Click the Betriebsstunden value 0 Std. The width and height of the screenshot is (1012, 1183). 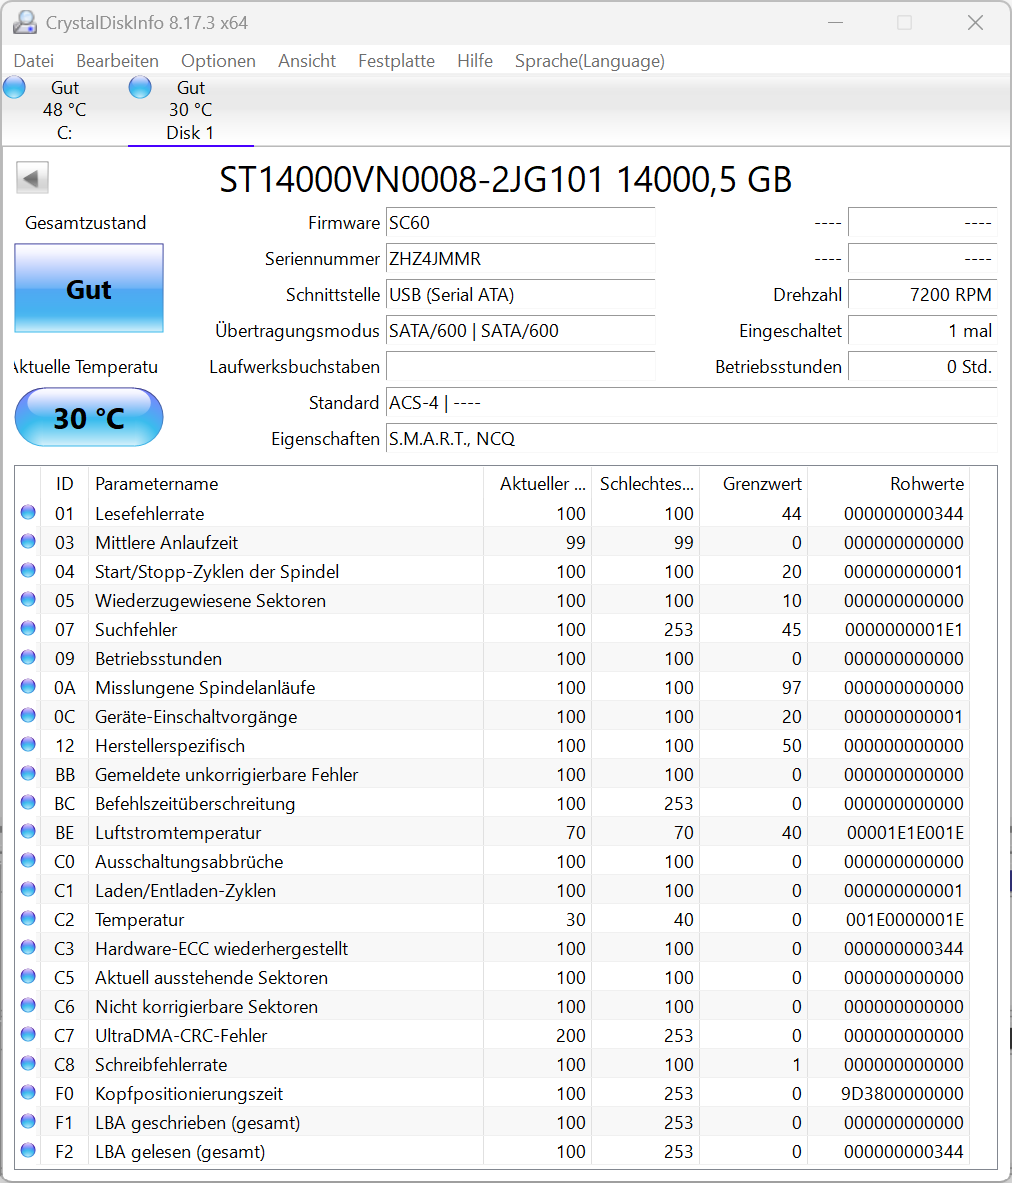point(922,367)
